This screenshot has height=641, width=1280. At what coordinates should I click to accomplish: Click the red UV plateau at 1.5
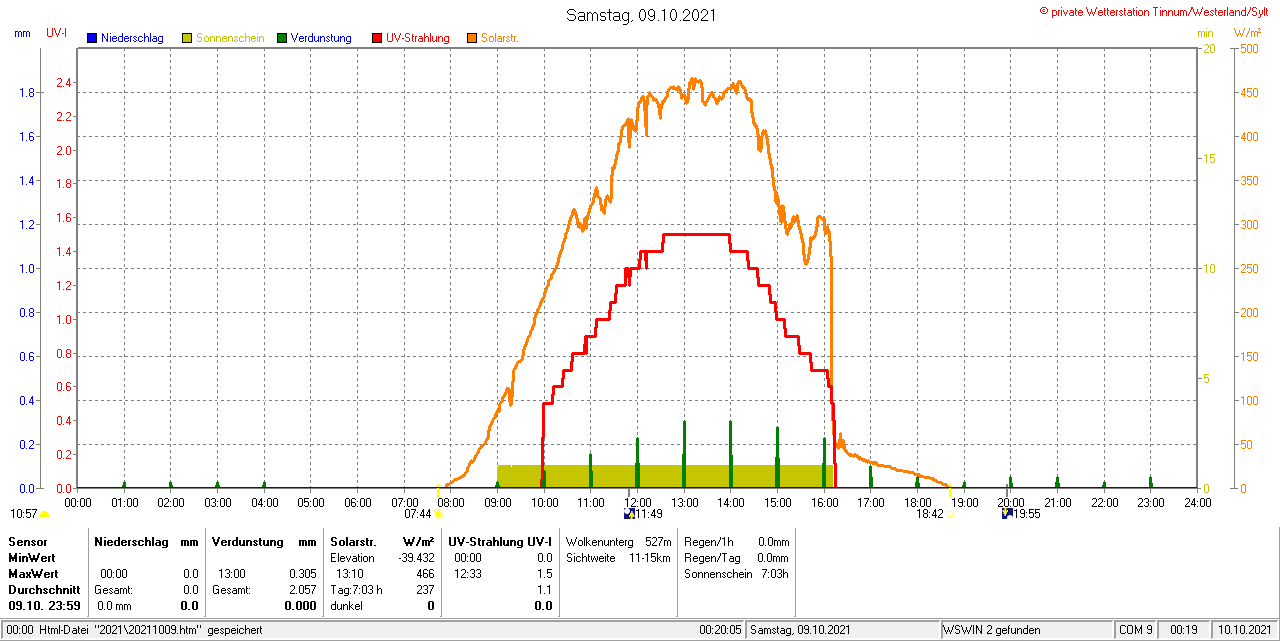click(x=696, y=234)
